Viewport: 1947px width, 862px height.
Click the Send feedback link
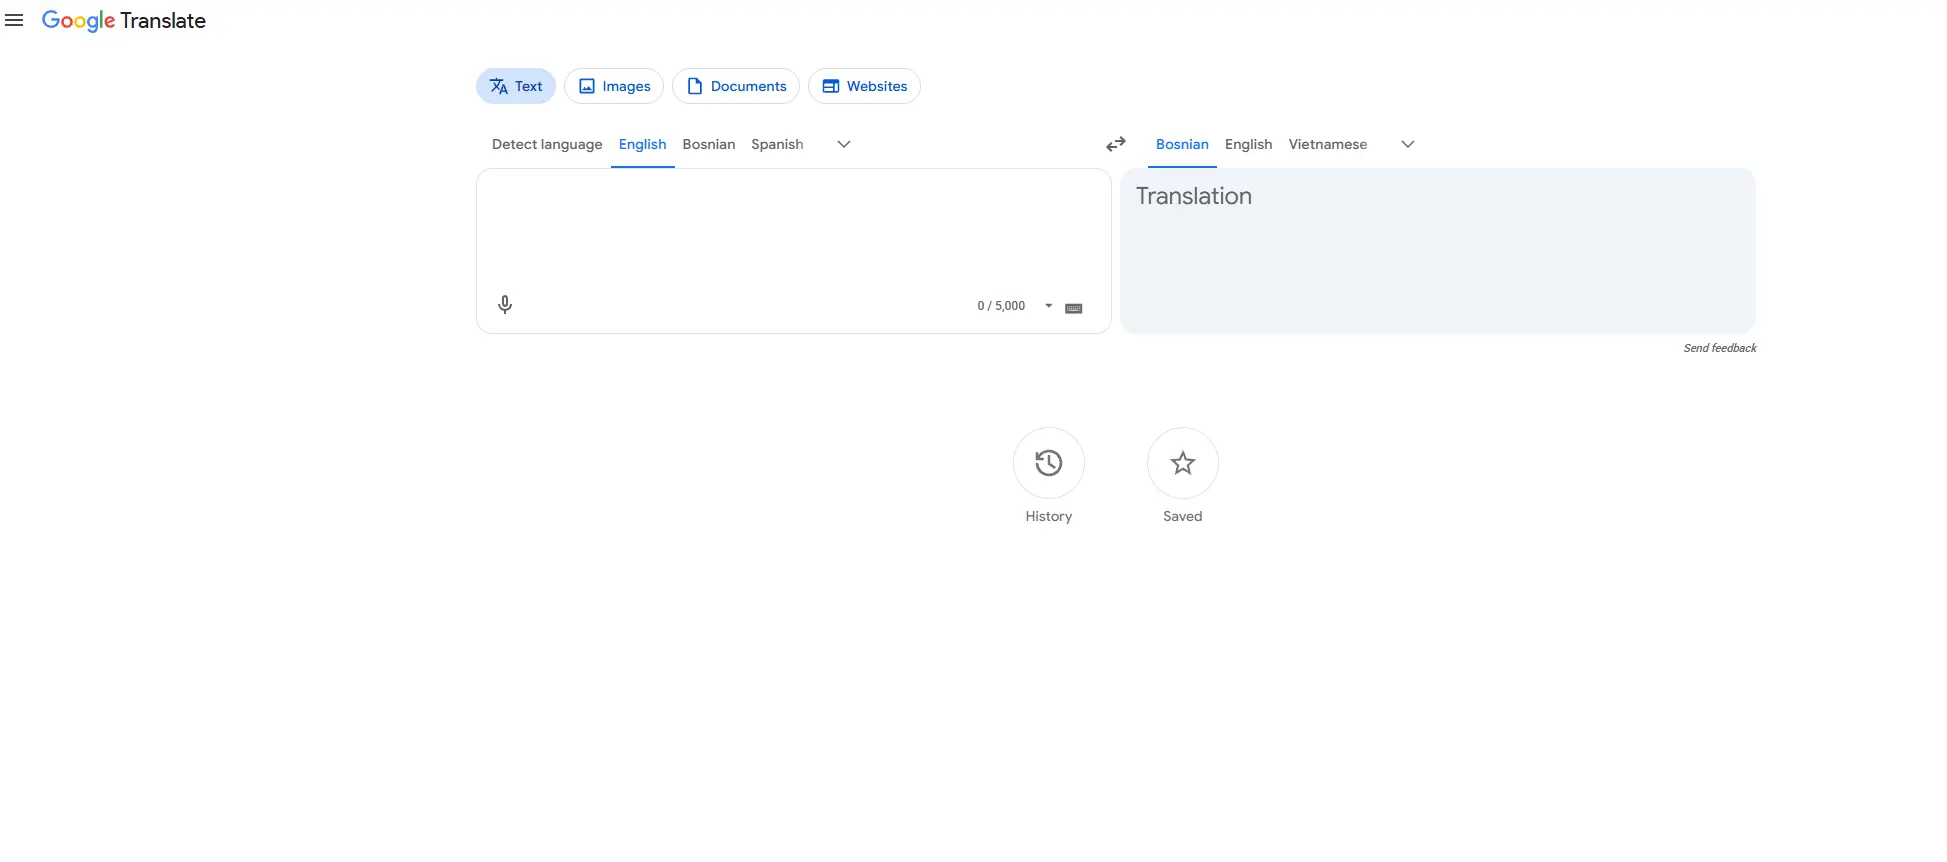(1719, 348)
